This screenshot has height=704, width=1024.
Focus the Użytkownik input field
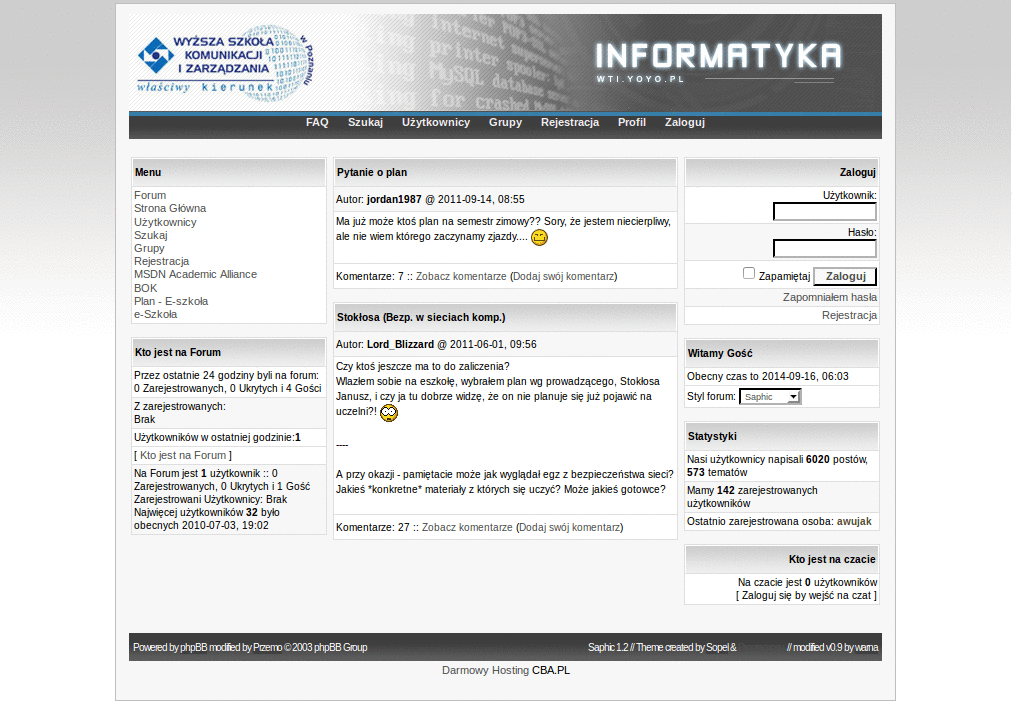pyautogui.click(x=825, y=212)
